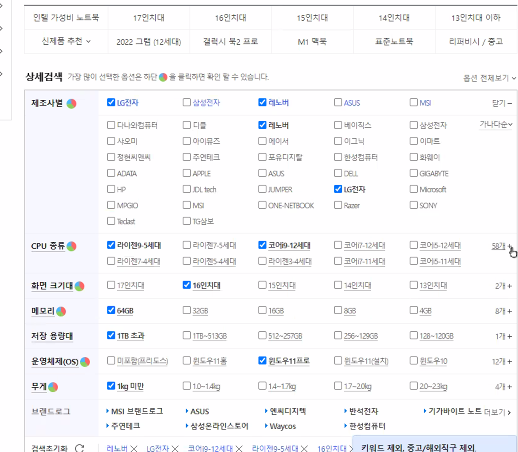This screenshot has height=452, width=518.
Task: Click the 저장 용량대 filter label
Action: [52, 336]
